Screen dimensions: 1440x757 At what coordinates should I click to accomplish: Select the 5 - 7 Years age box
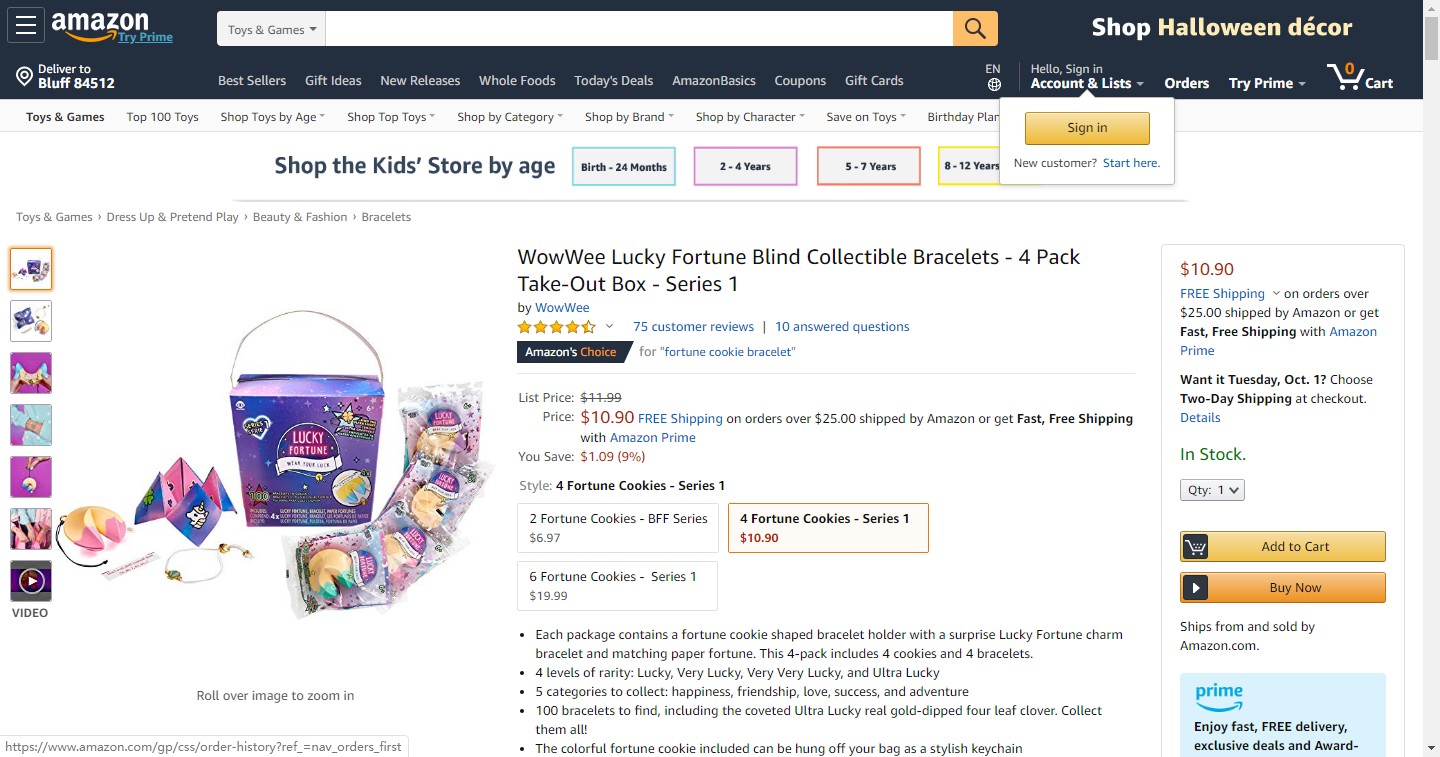click(x=868, y=166)
